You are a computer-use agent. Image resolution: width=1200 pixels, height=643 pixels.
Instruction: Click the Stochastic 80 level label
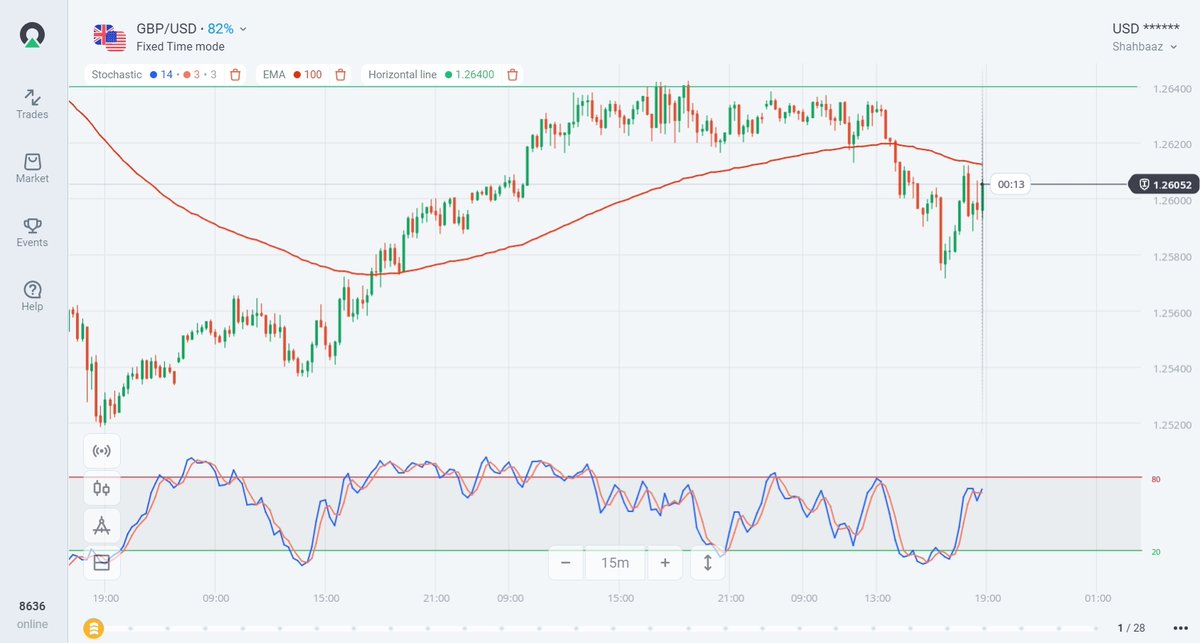(1155, 480)
